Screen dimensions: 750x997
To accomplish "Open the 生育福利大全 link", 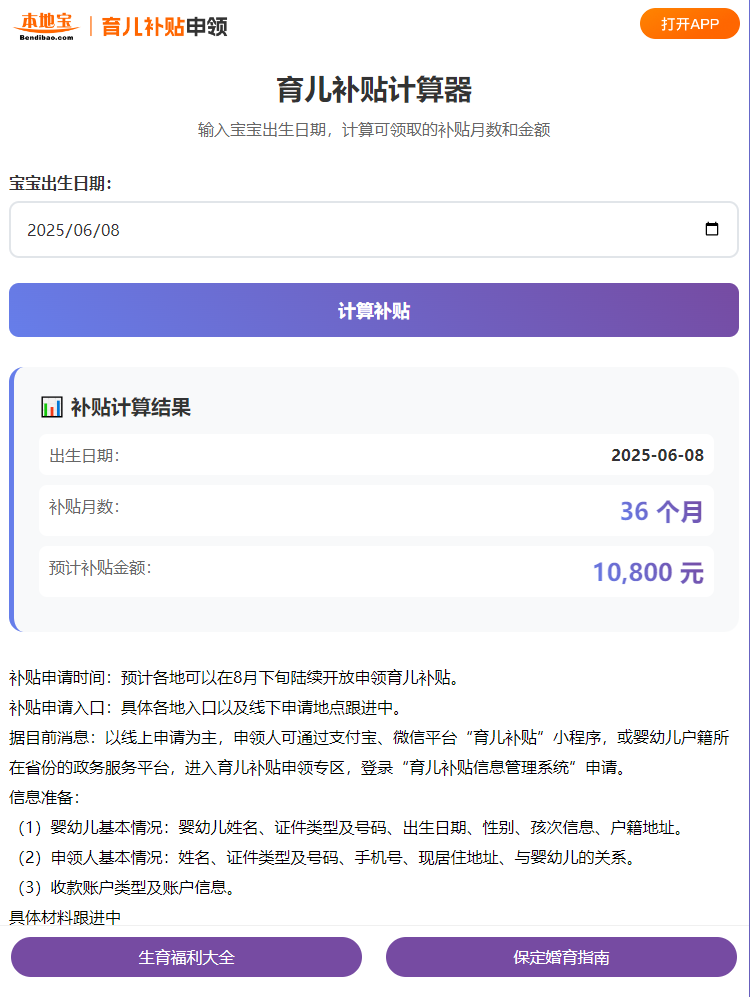I will pos(186,957).
